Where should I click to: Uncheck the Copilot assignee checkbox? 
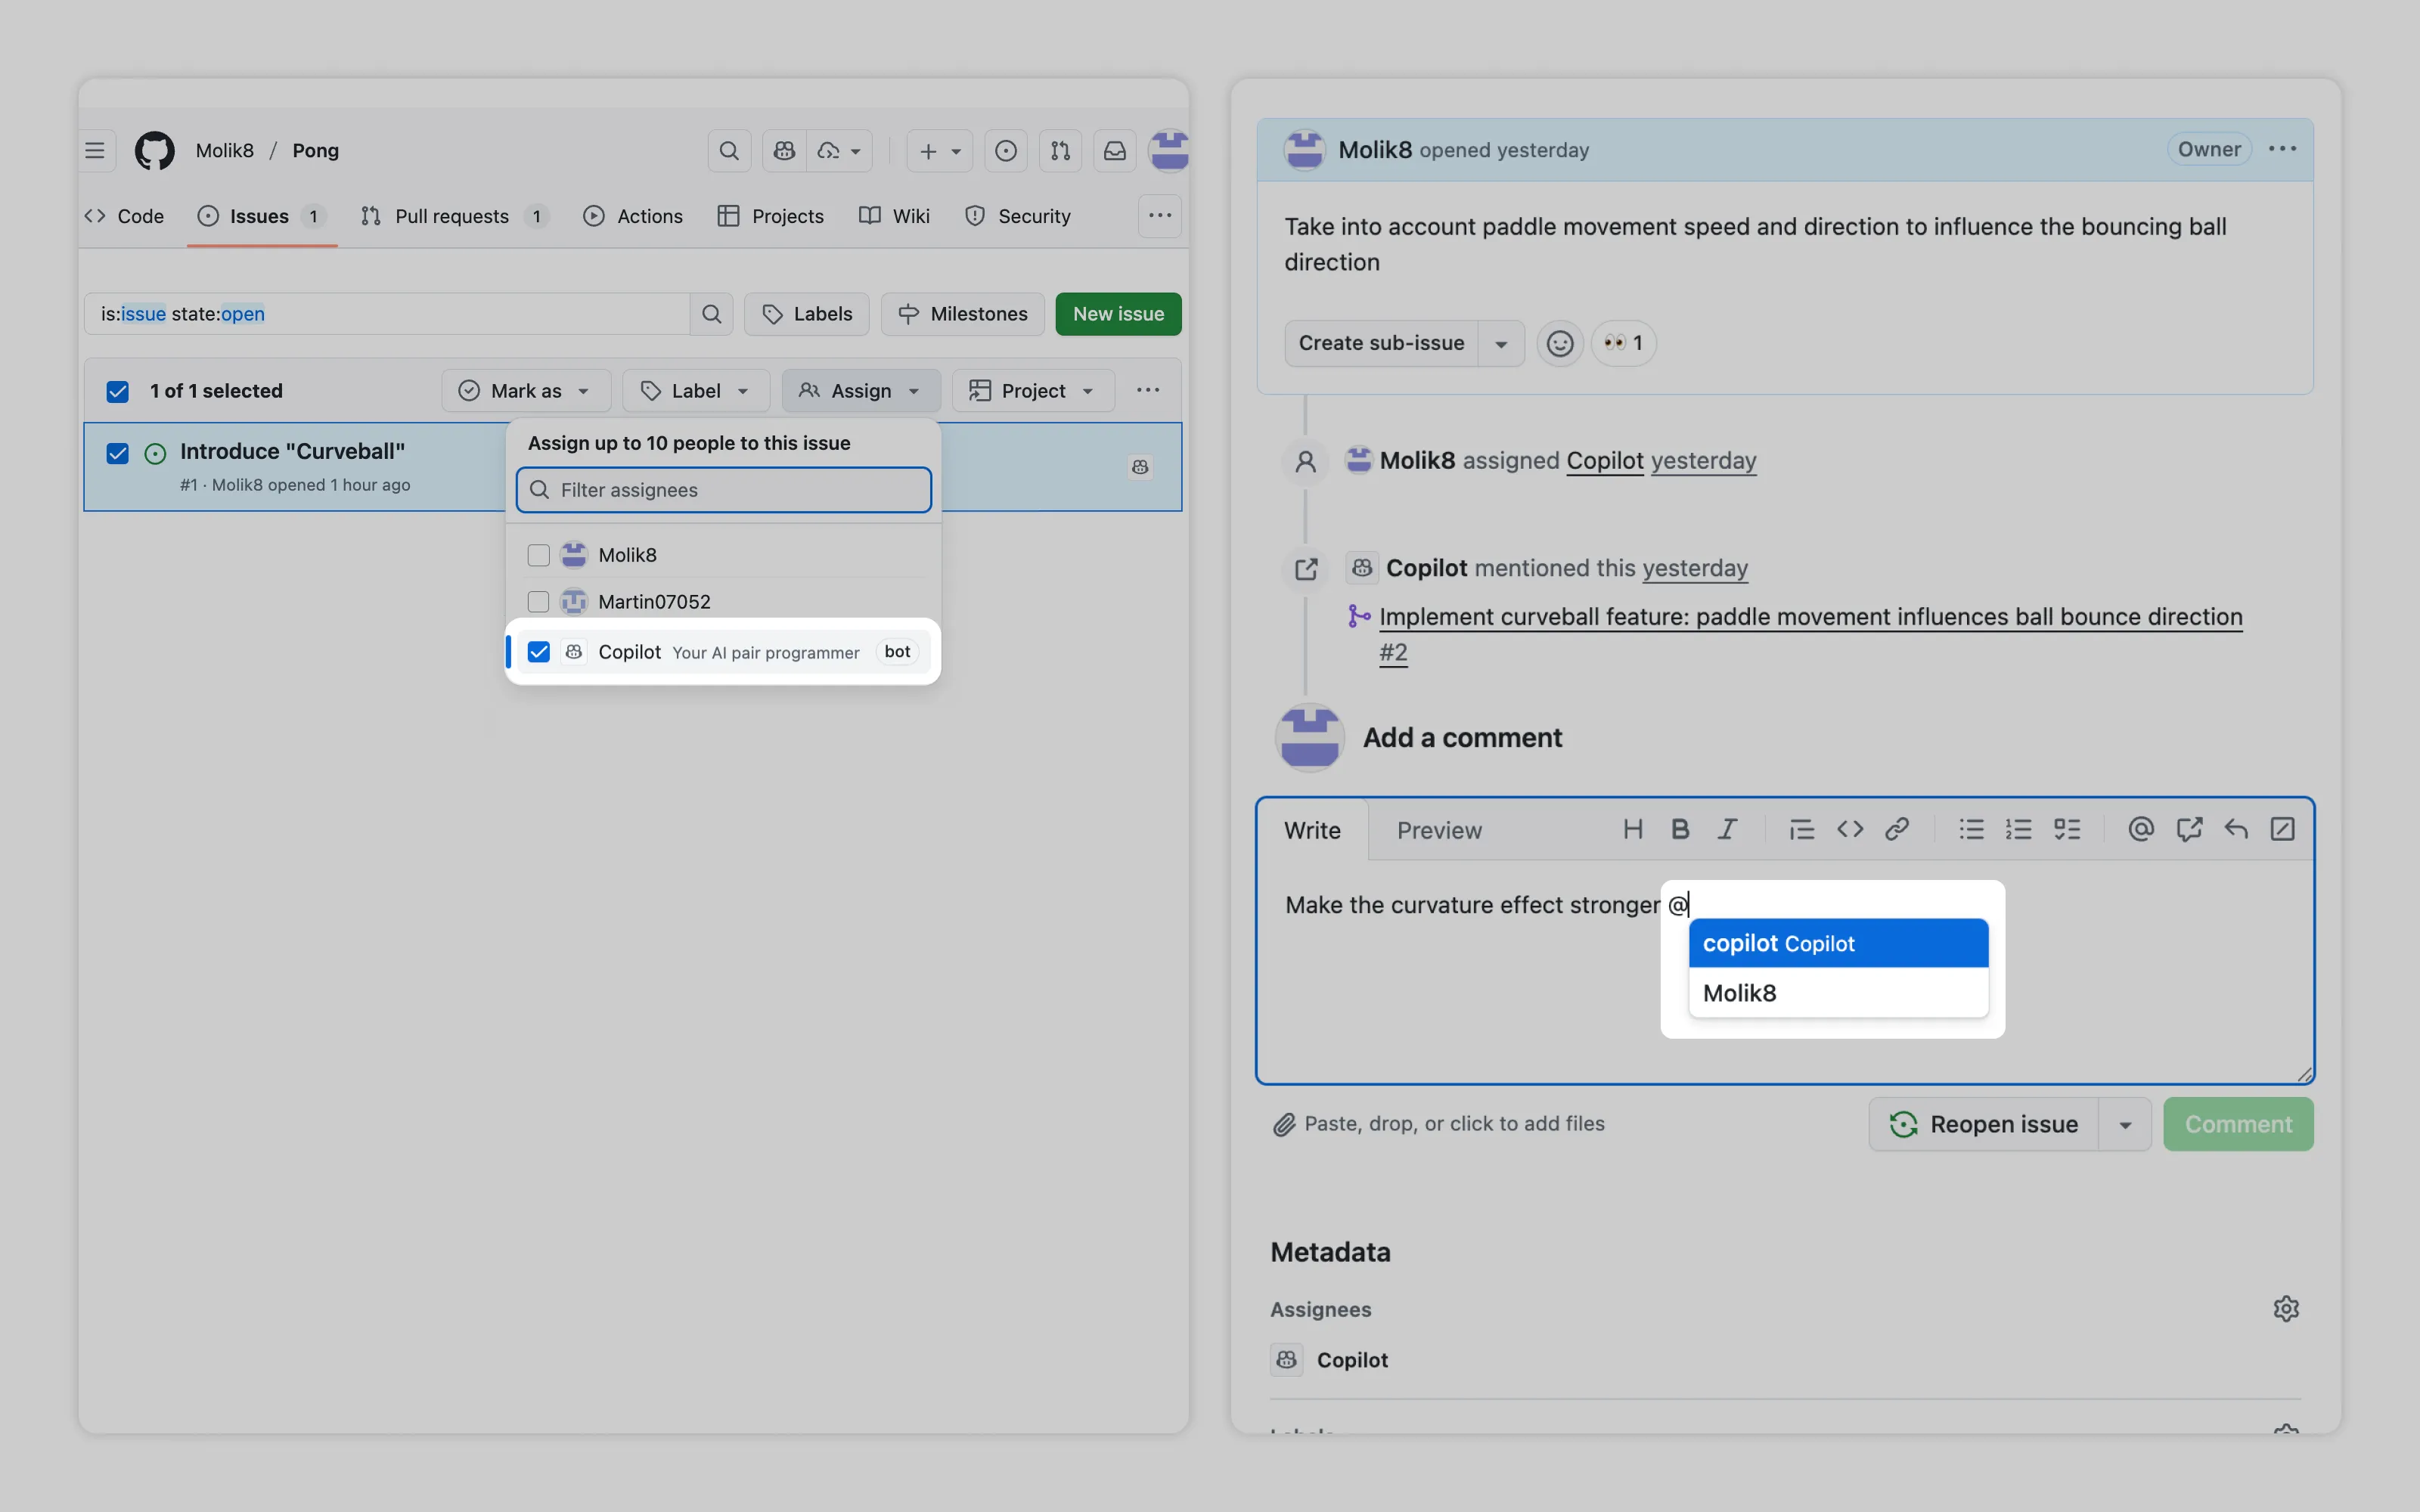tap(538, 652)
